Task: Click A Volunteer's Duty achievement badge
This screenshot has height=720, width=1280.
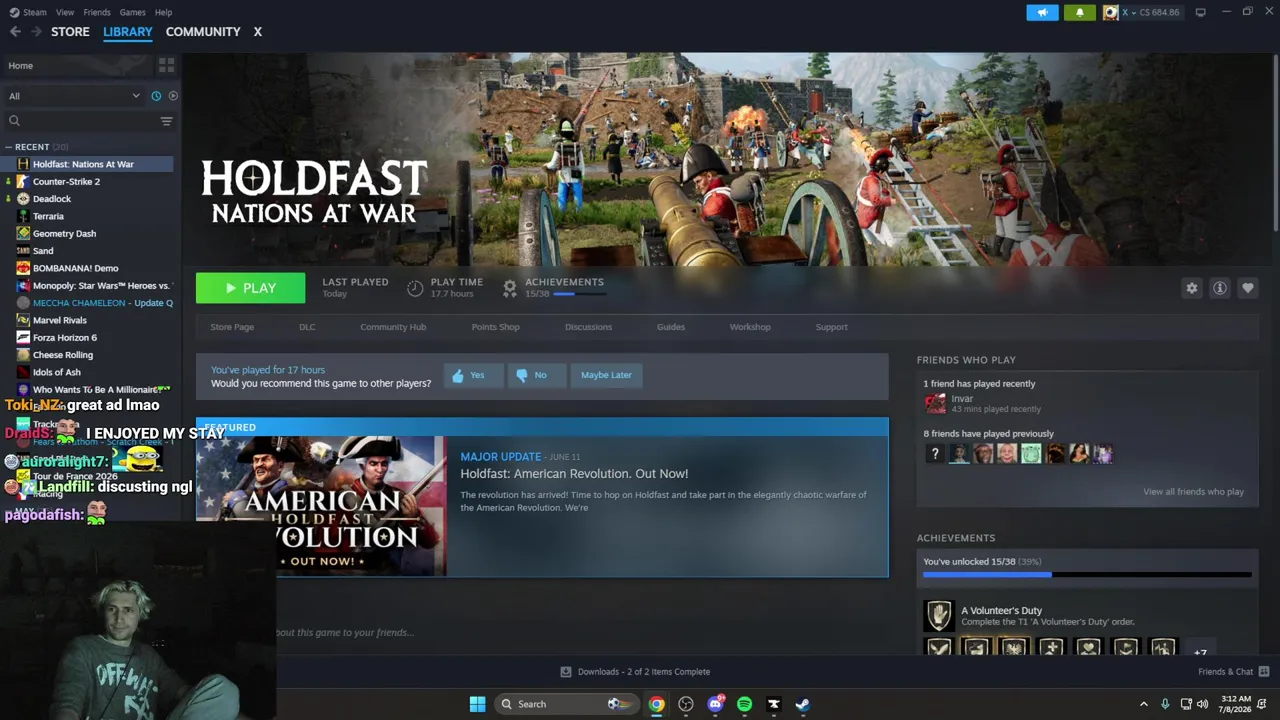Action: (x=938, y=615)
